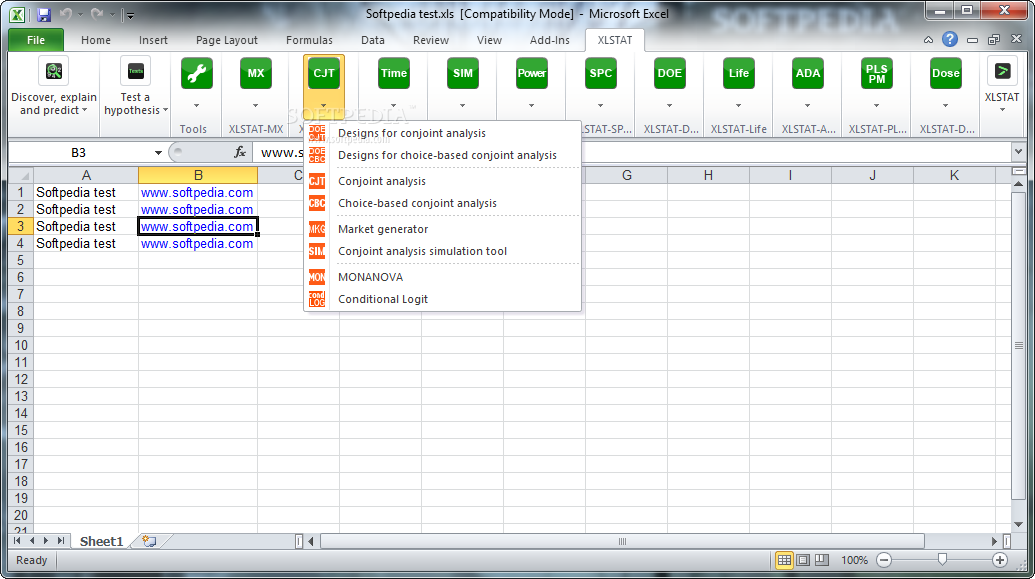
Task: Click the Undo icon
Action: tap(65, 14)
